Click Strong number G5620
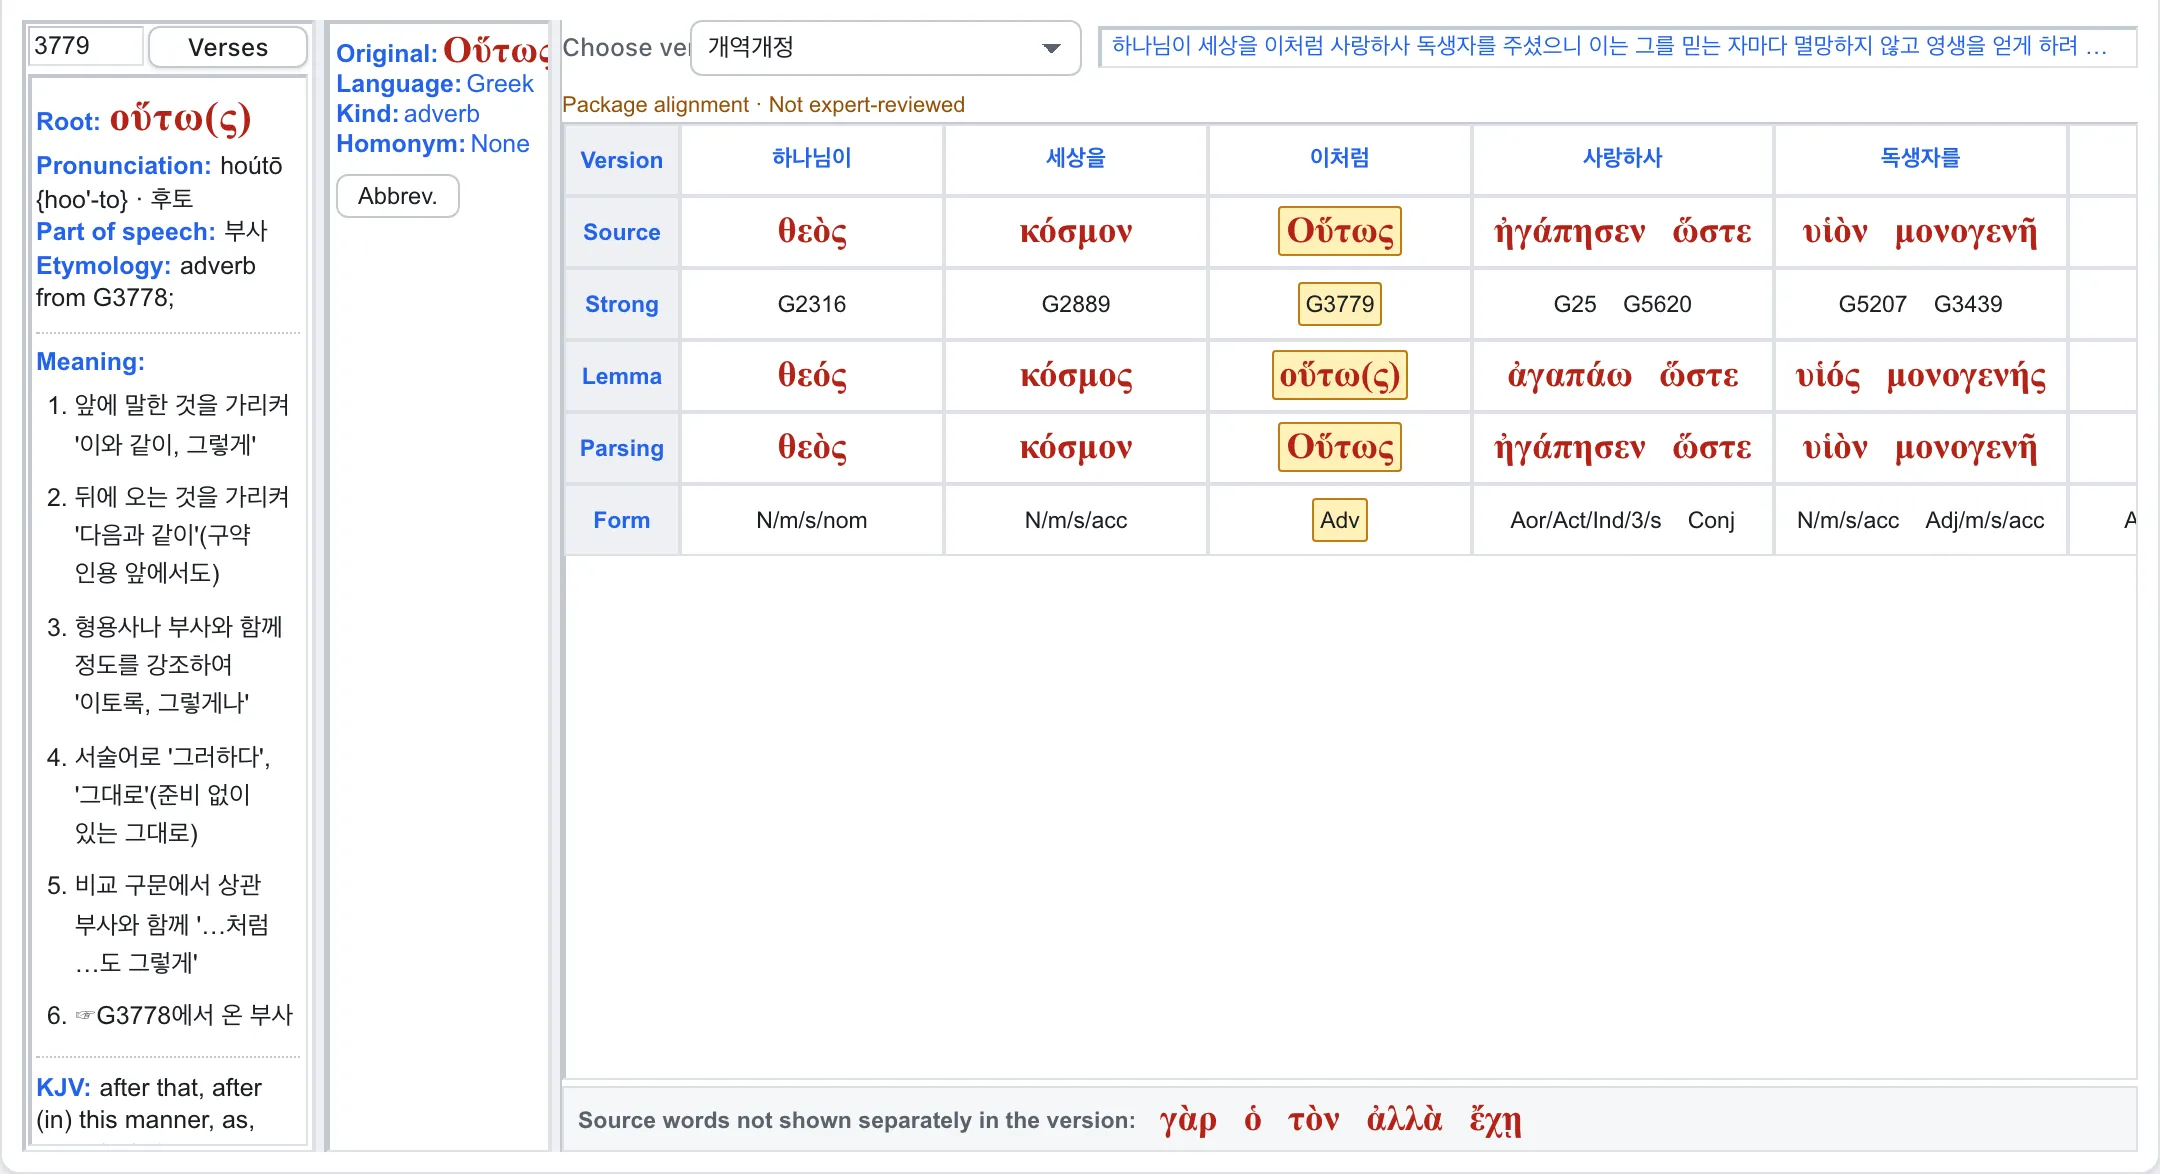 [x=1657, y=304]
